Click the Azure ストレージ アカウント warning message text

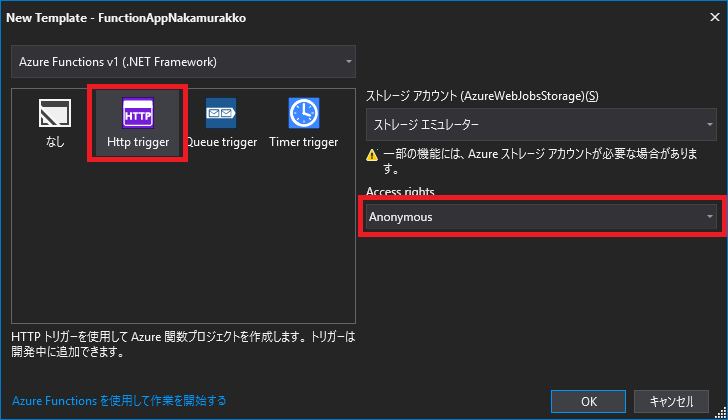540,161
